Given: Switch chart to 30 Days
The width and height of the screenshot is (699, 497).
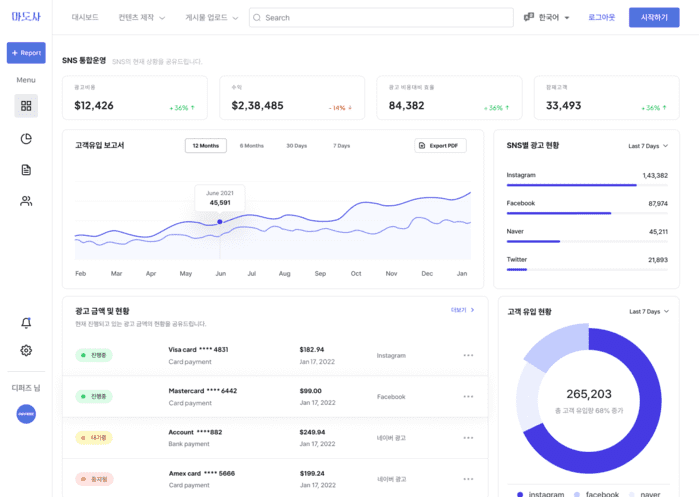Looking at the screenshot, I should tap(297, 146).
